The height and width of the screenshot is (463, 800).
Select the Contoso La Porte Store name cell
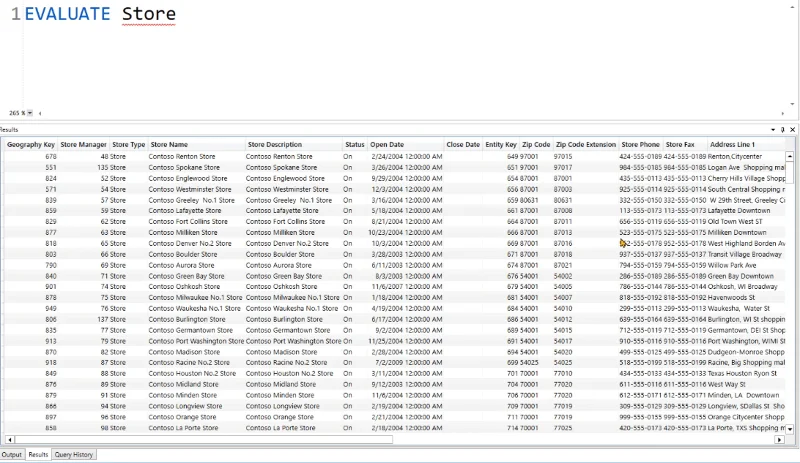click(x=196, y=428)
